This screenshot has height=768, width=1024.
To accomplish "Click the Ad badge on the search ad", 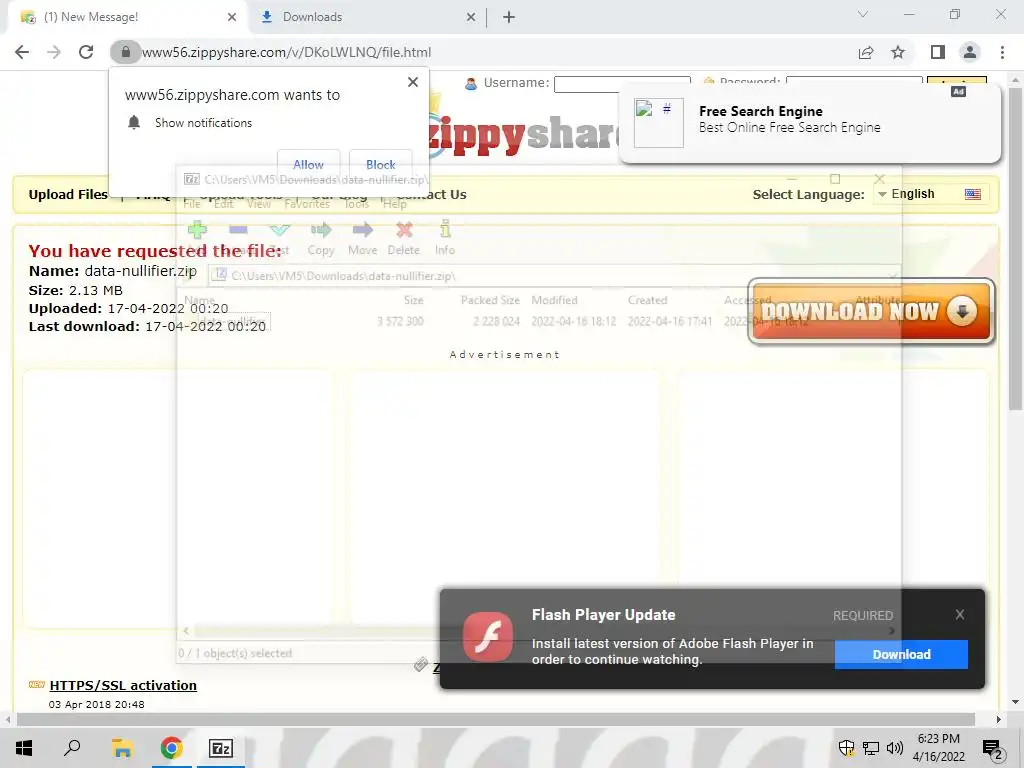I will [x=958, y=92].
